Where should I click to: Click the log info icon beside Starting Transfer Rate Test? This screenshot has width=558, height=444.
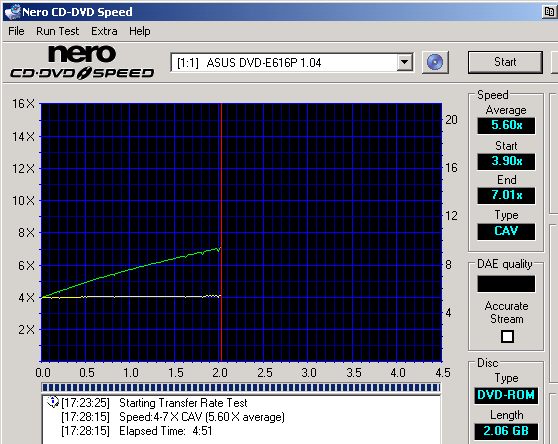tap(53, 402)
